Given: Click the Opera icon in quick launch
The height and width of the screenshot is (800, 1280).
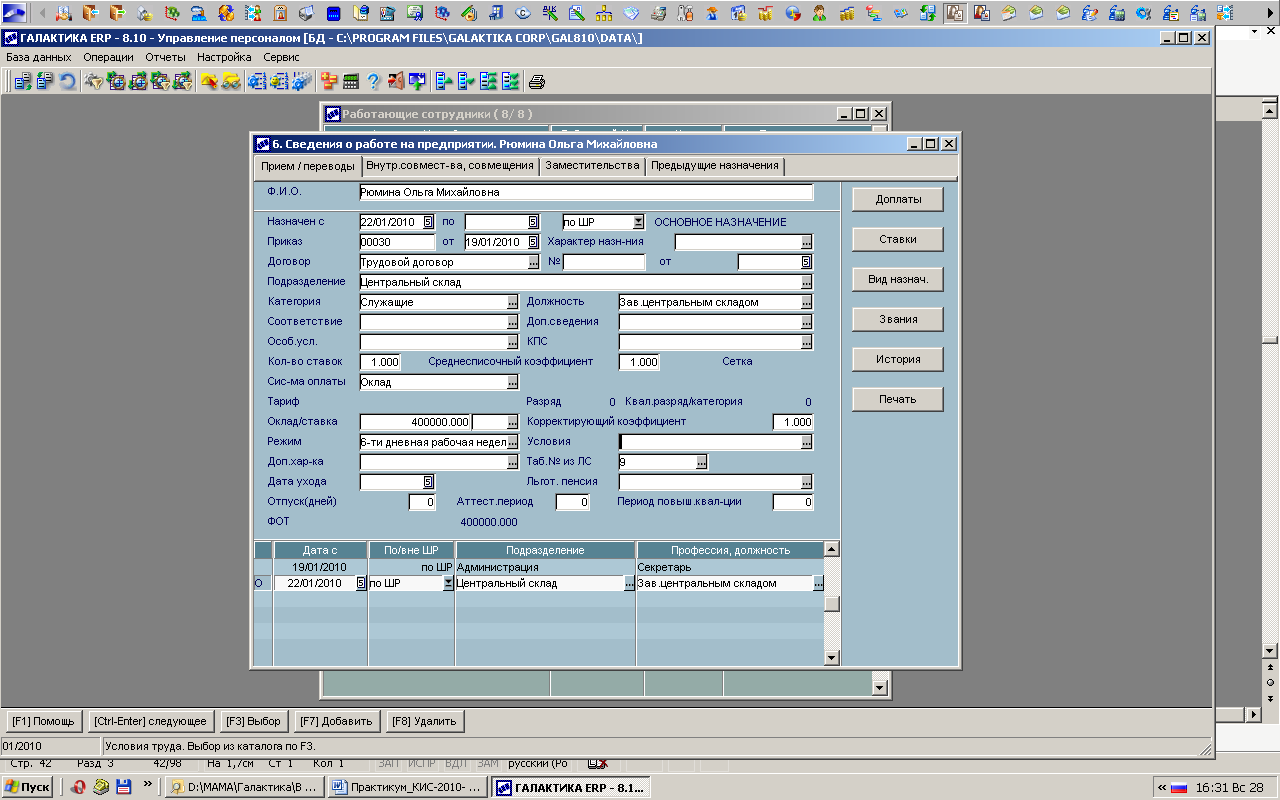Looking at the screenshot, I should pyautogui.click(x=78, y=787).
